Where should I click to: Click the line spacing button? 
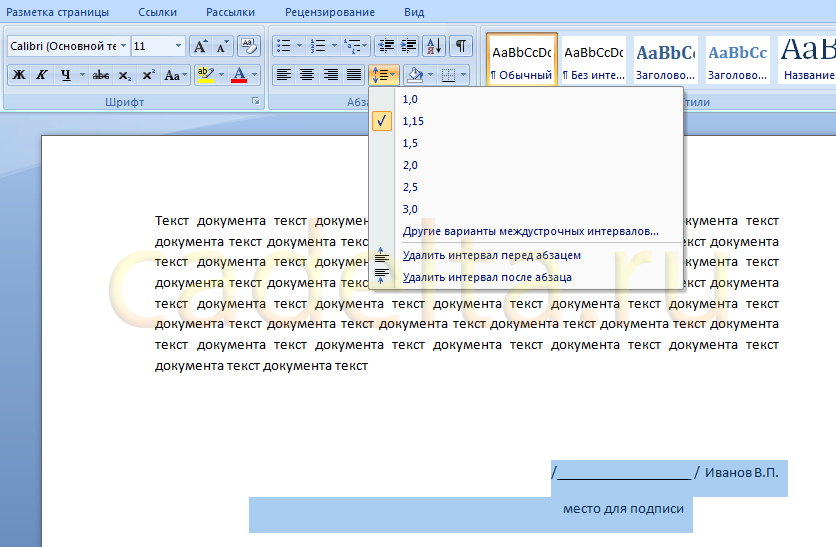(383, 75)
